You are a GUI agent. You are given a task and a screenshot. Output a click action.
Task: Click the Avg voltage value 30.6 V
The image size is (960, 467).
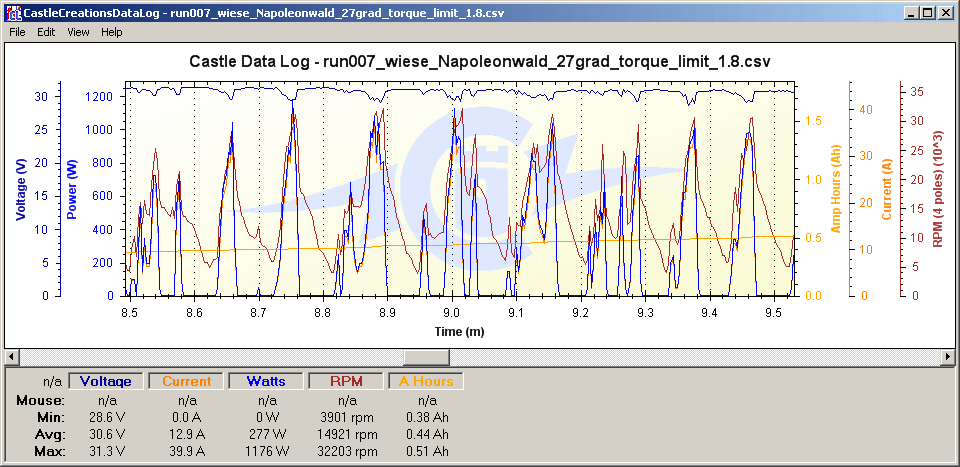[107, 435]
